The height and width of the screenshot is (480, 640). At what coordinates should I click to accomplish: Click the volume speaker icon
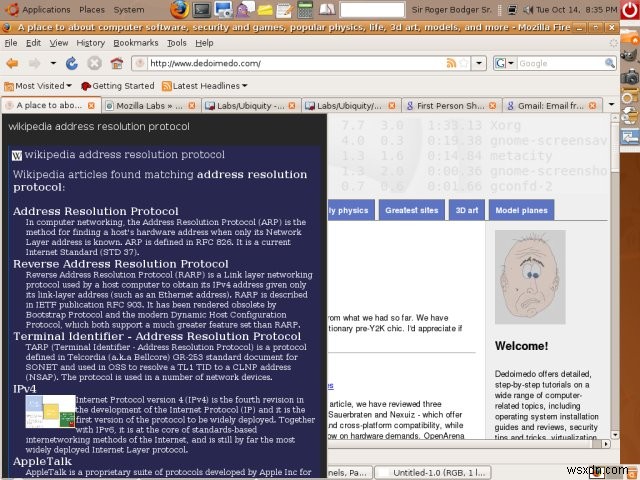tap(529, 10)
